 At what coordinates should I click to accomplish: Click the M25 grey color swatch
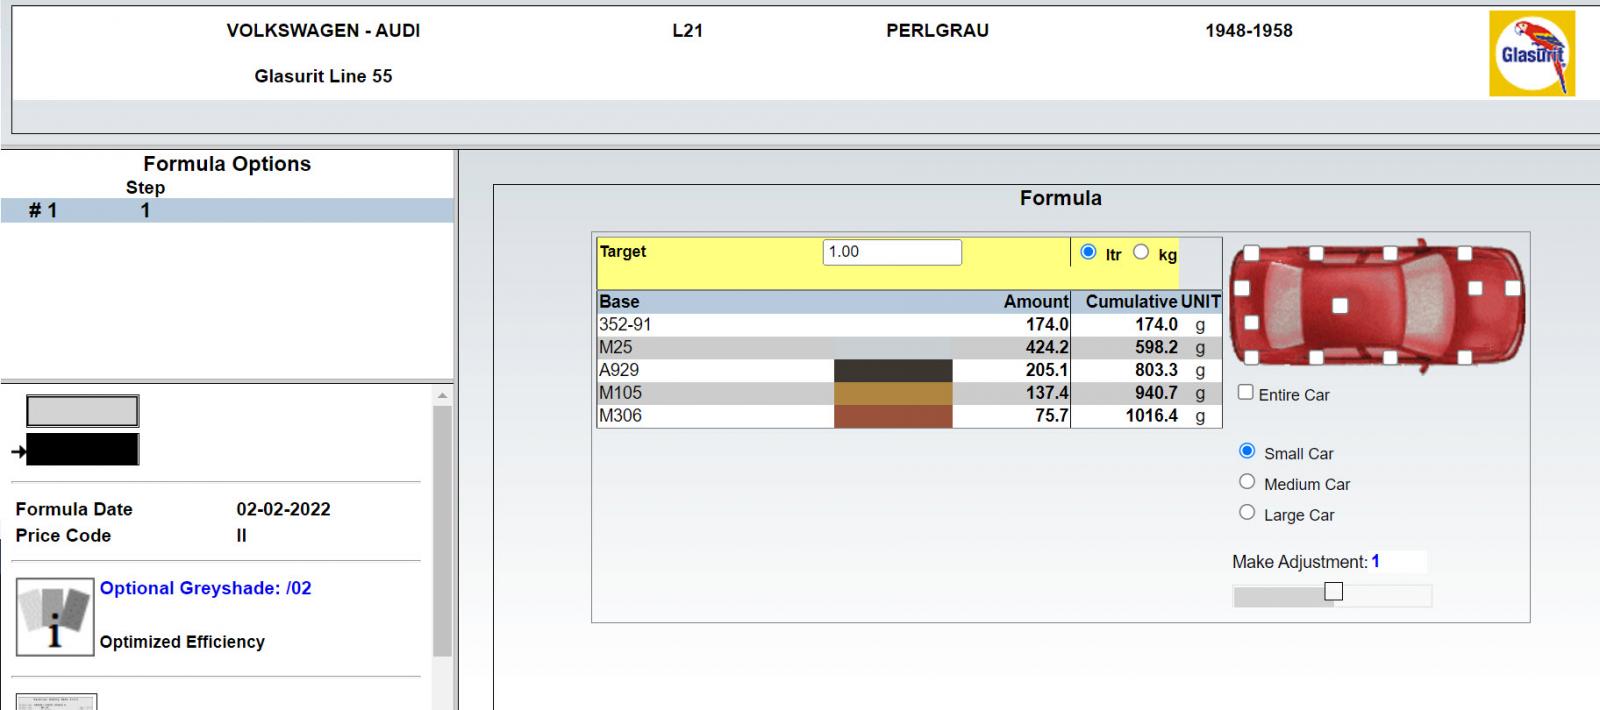893,347
